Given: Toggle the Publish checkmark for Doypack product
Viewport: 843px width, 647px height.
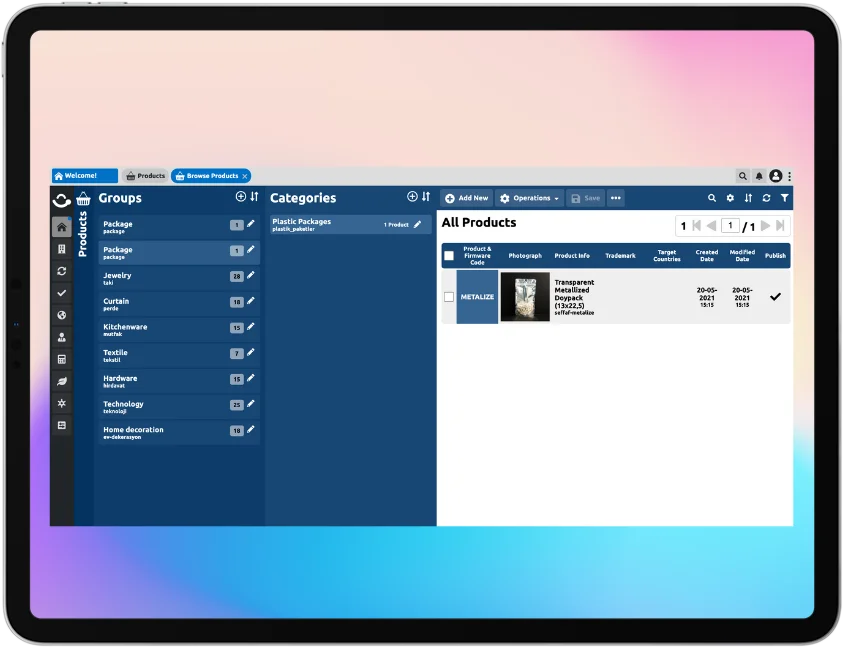Looking at the screenshot, I should click(x=775, y=297).
